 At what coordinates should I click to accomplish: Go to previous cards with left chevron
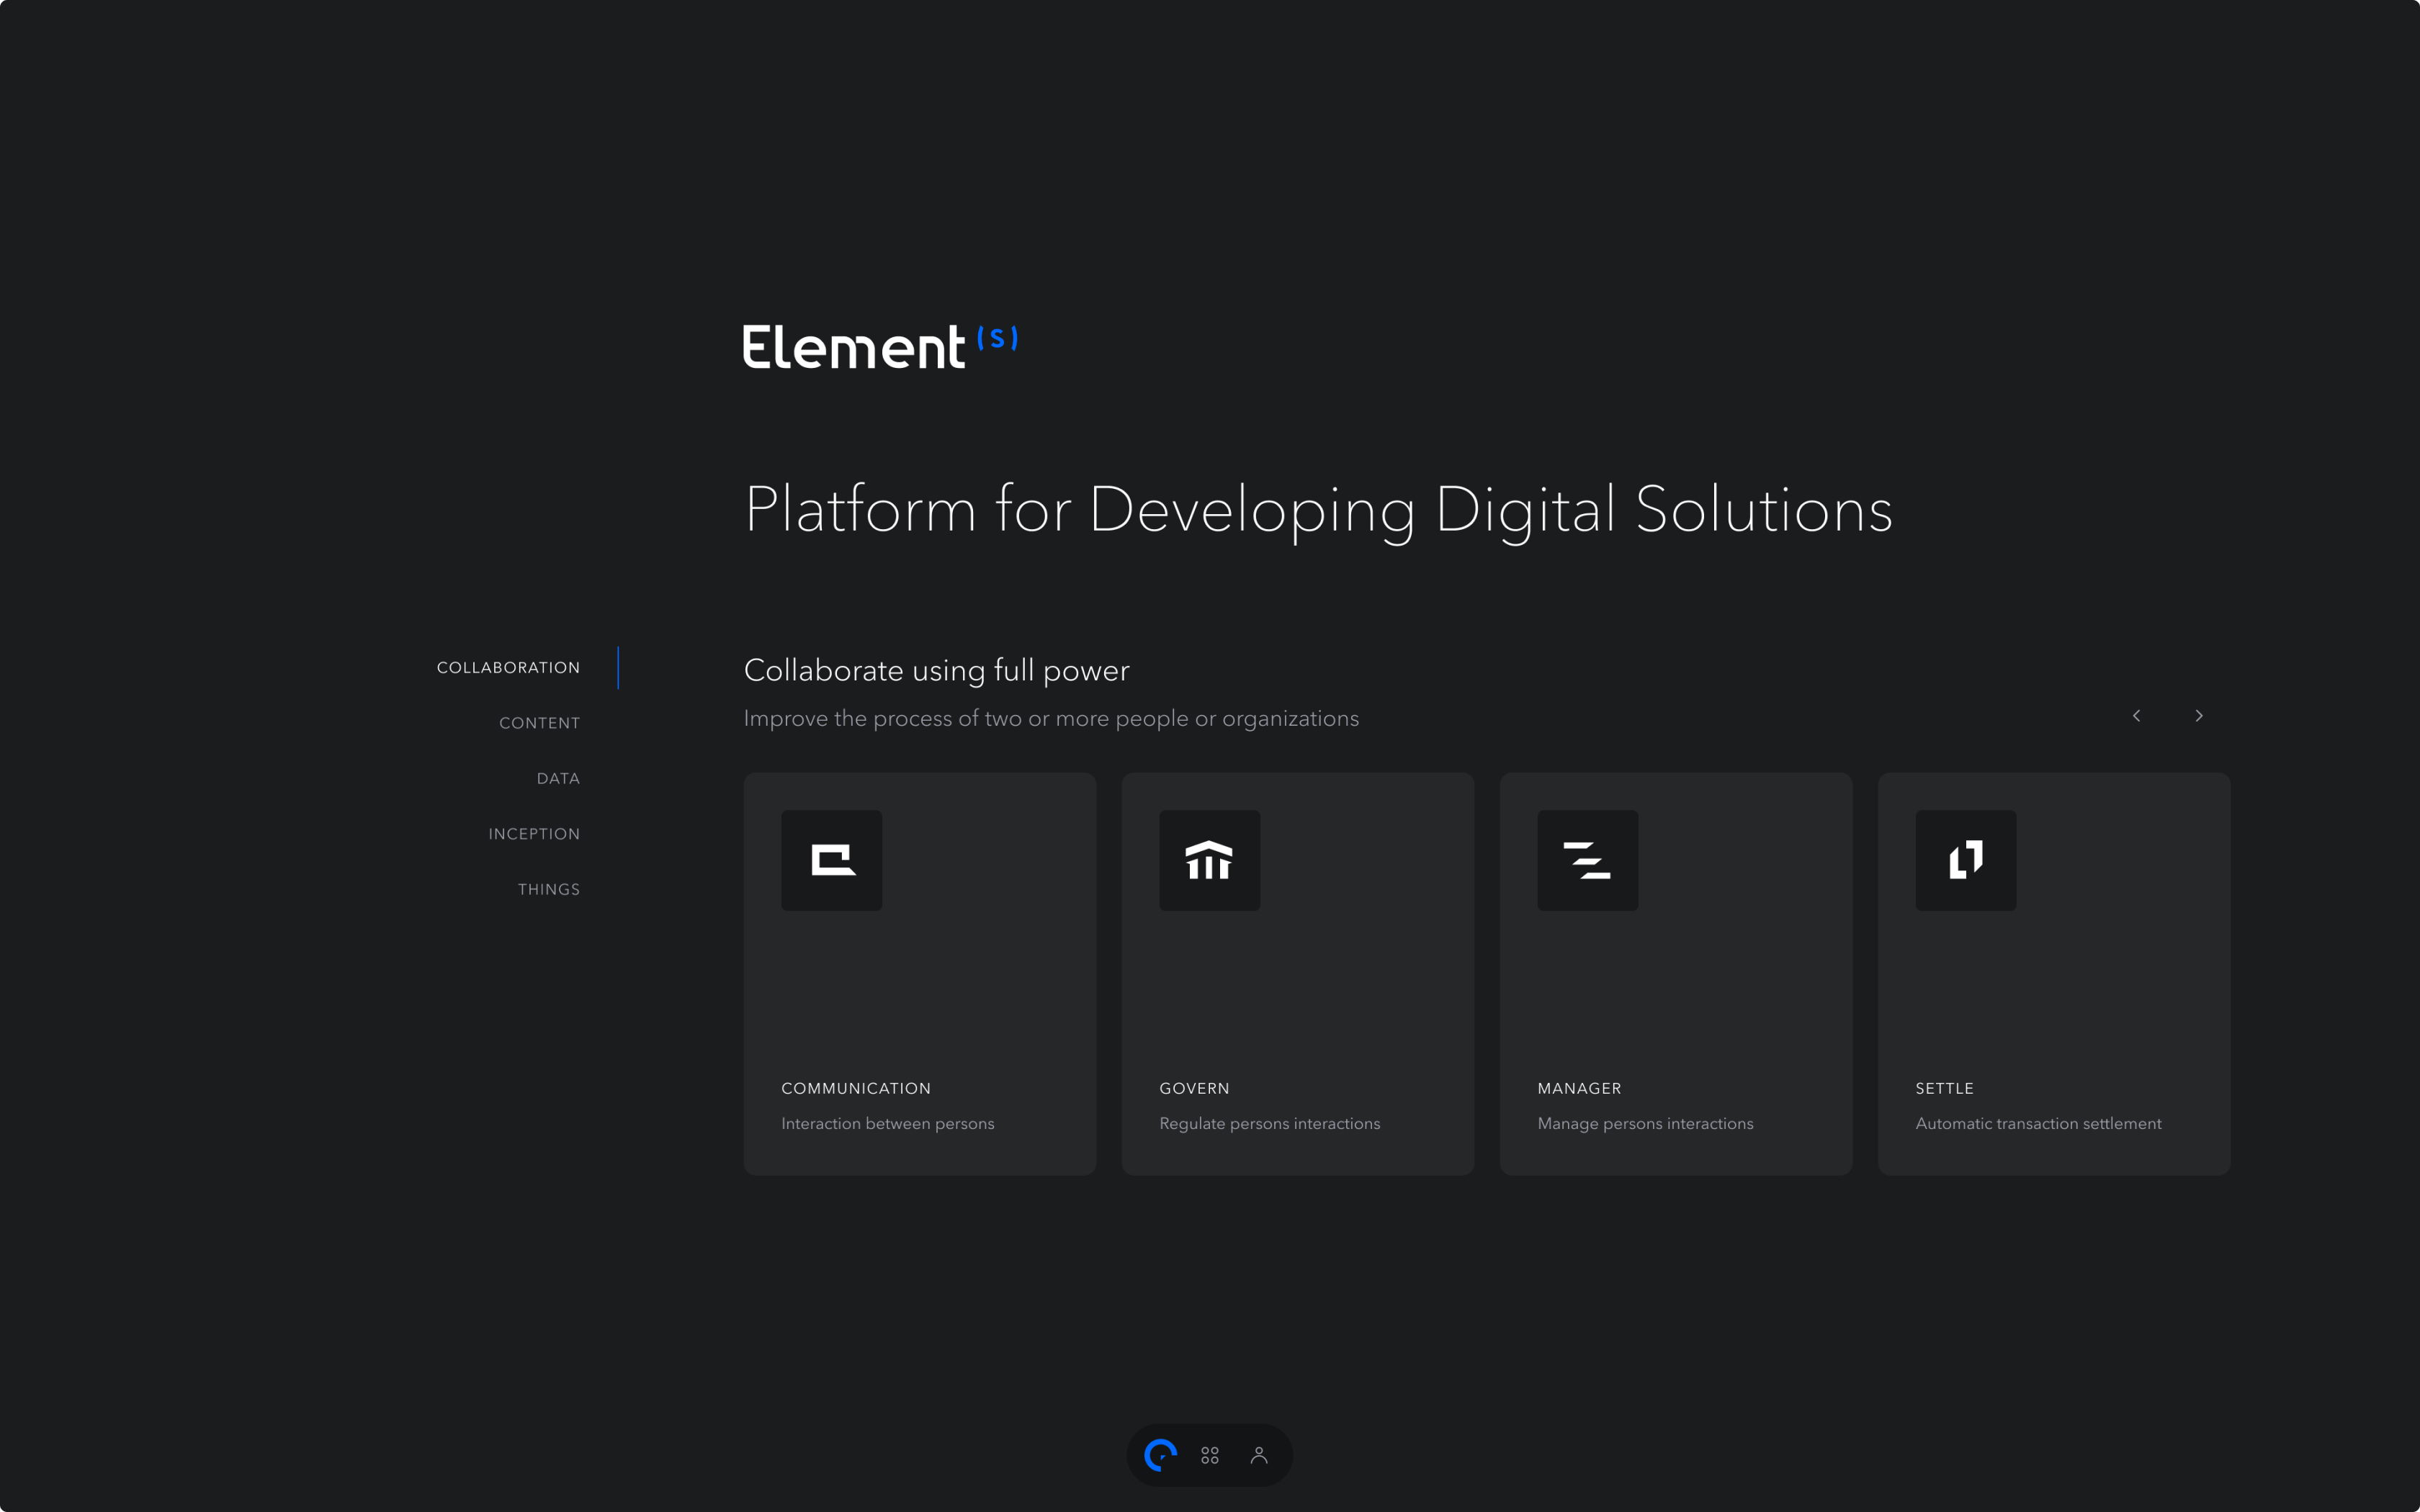coord(2136,716)
